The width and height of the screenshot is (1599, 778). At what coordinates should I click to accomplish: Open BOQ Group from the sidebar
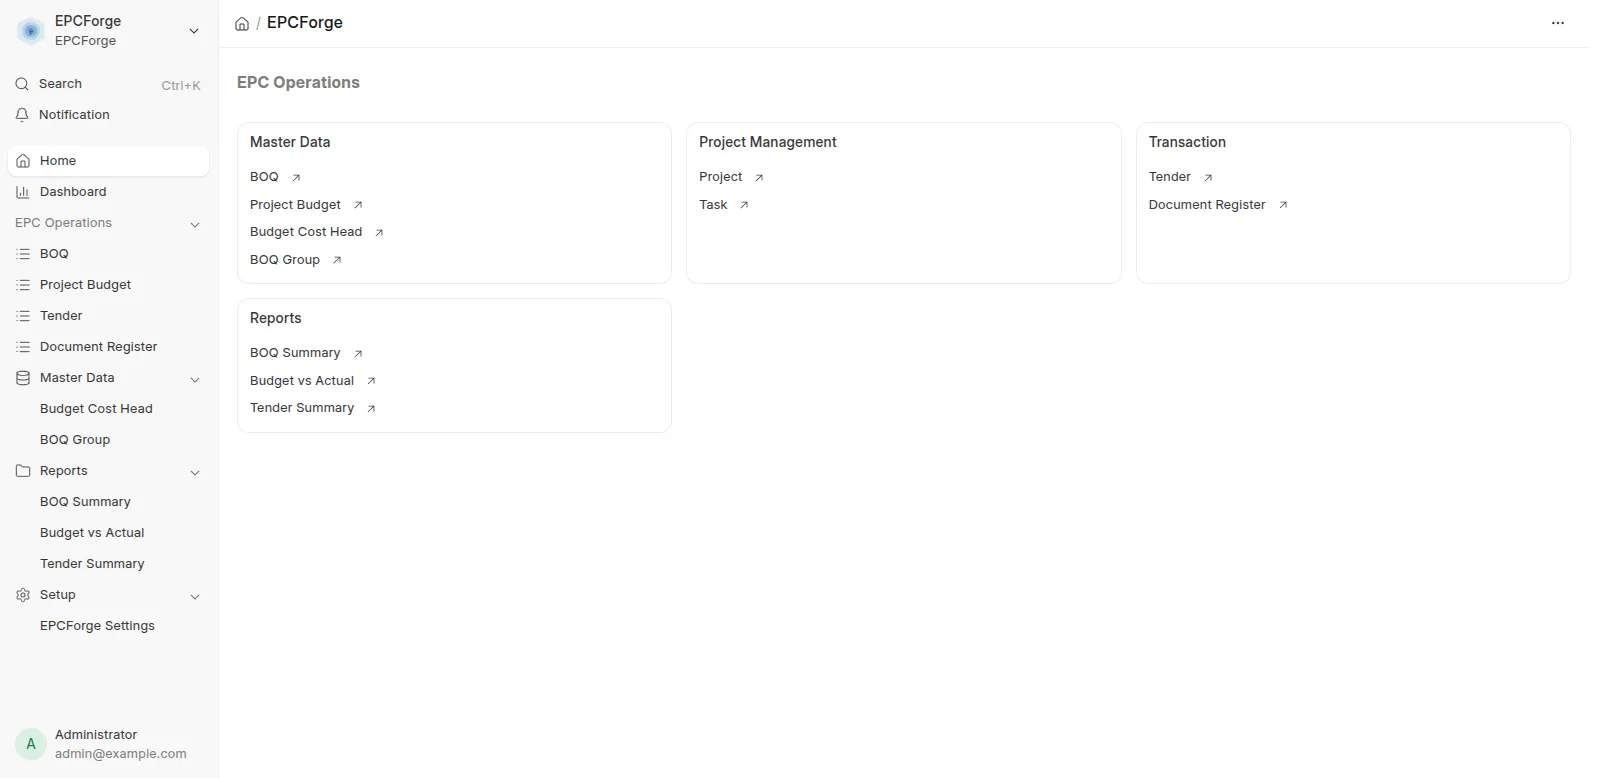click(75, 440)
